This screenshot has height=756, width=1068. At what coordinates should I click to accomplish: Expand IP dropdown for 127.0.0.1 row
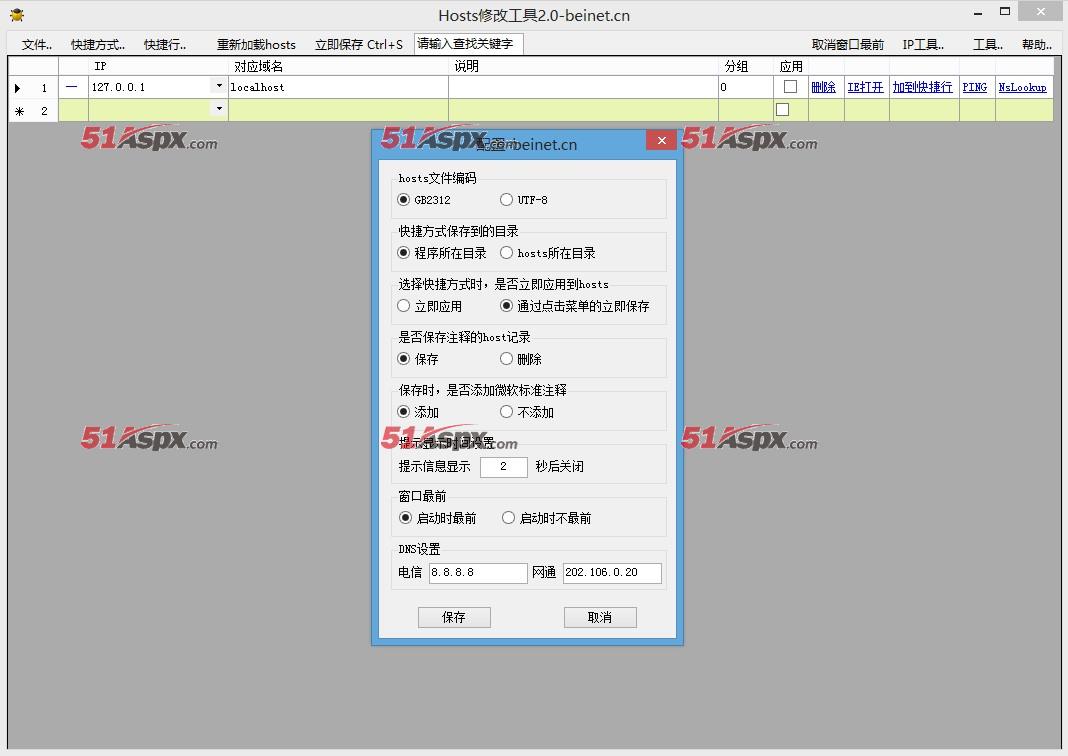pyautogui.click(x=219, y=87)
